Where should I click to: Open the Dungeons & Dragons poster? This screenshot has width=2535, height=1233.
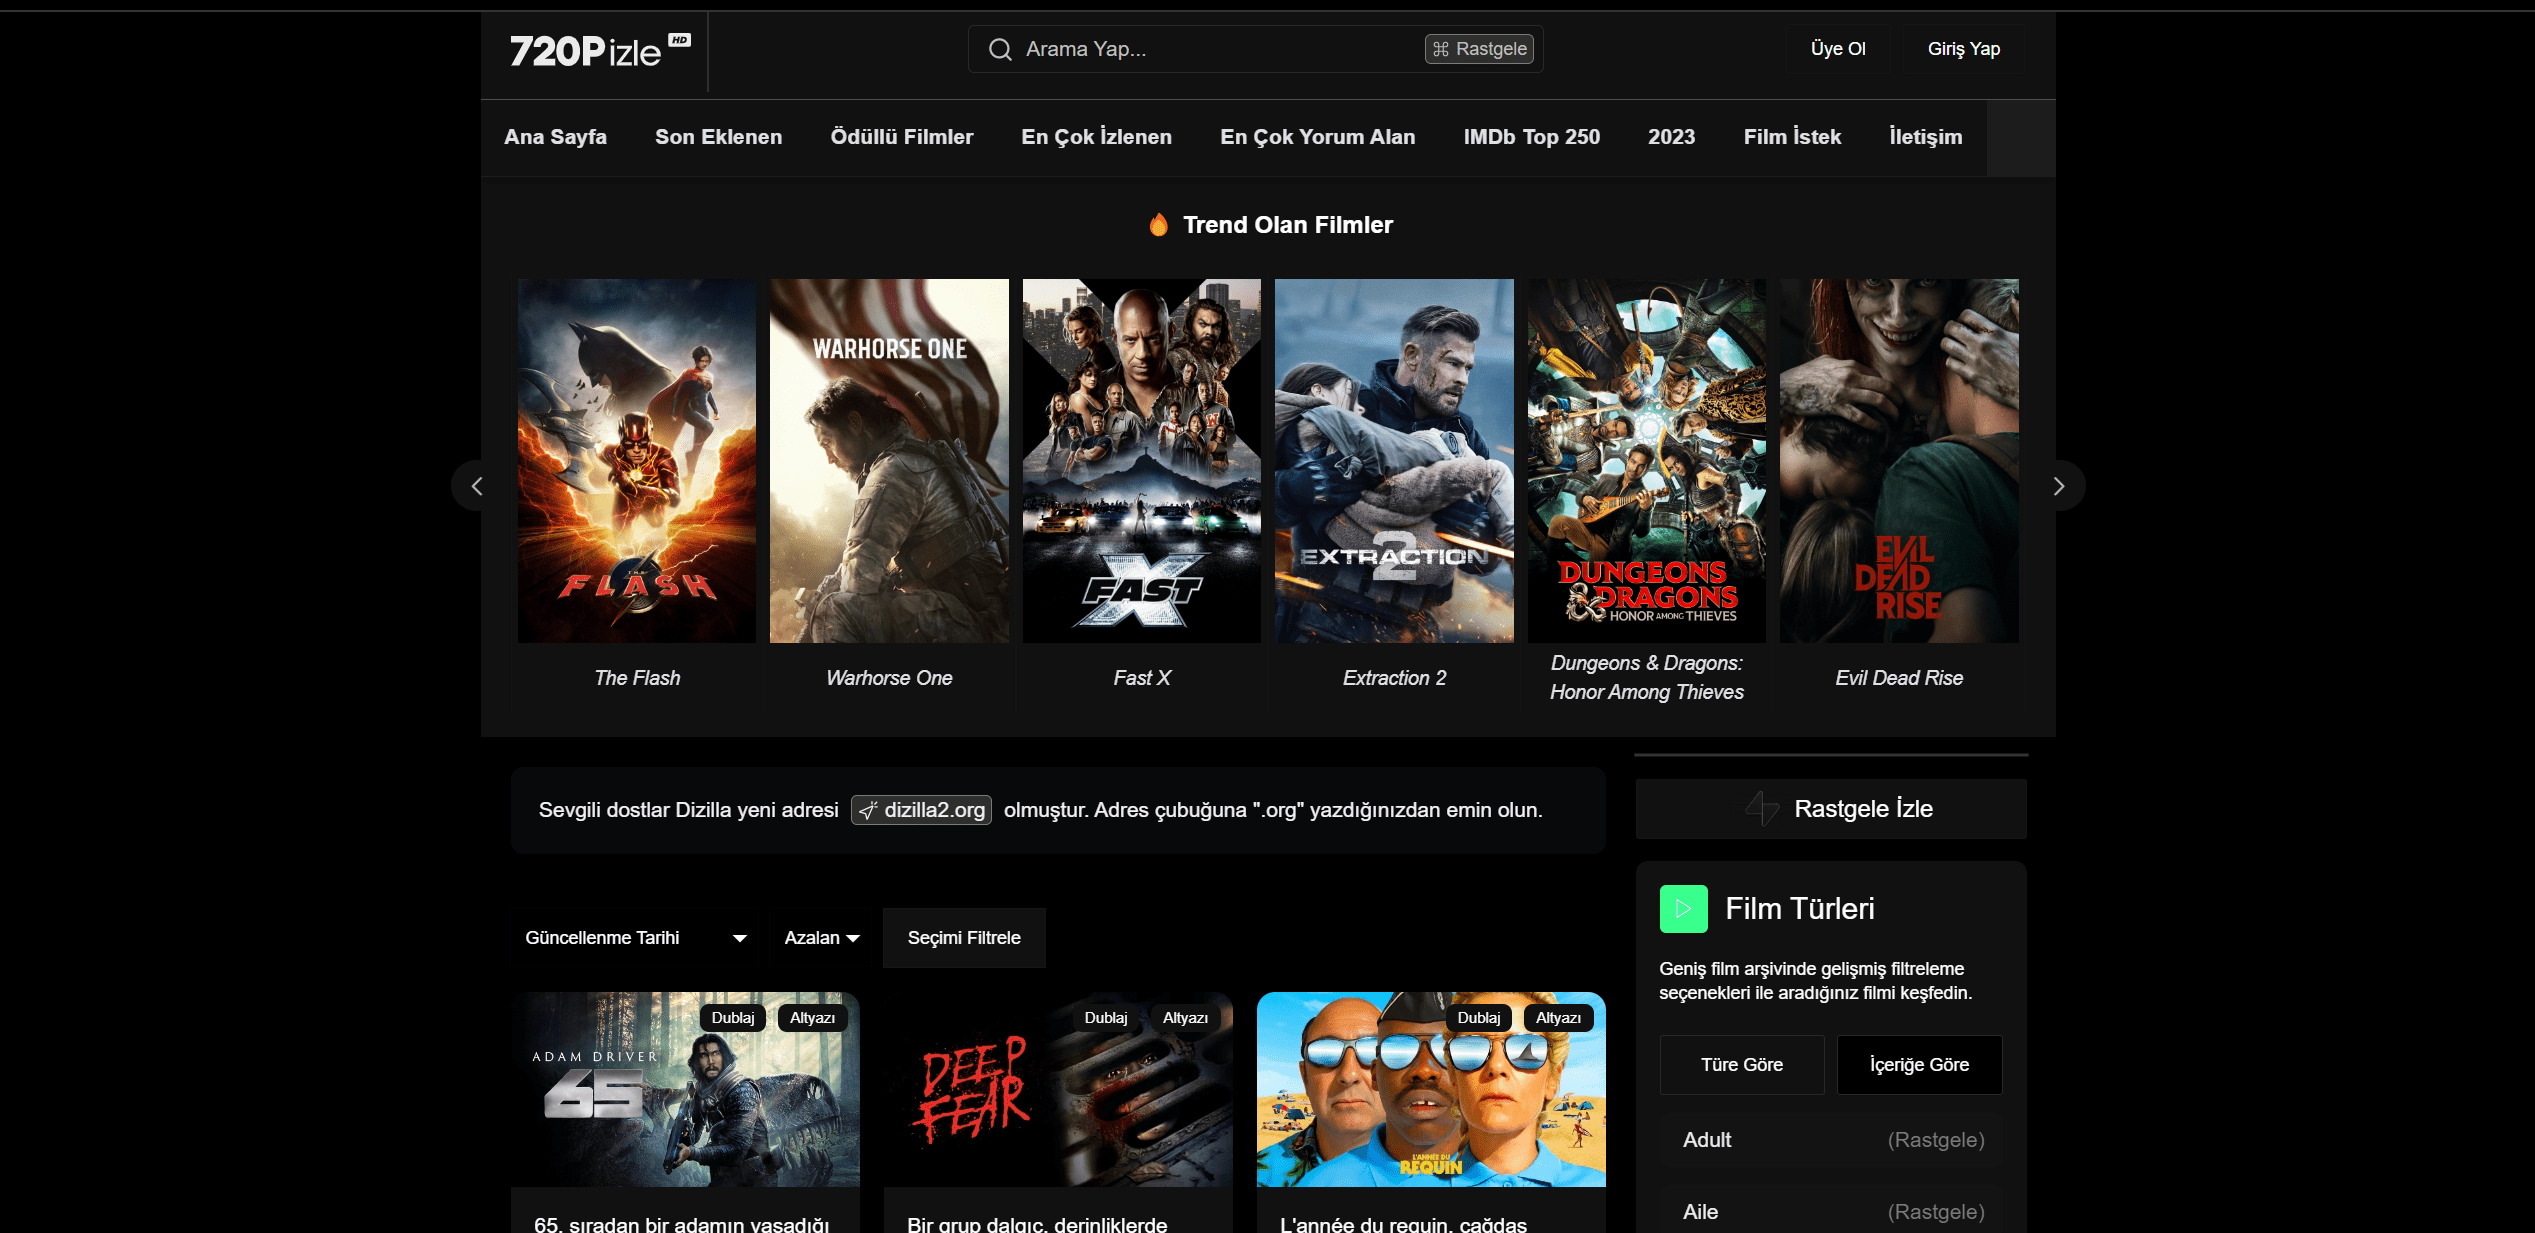(1647, 461)
